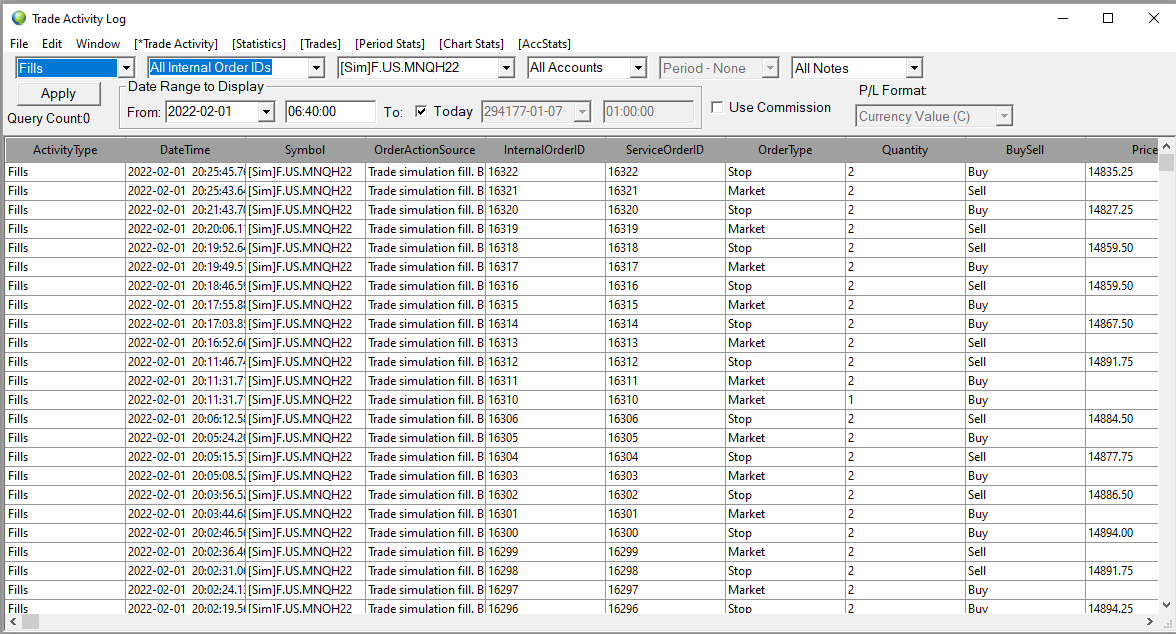
Task: Open the From date picker dropdown
Action: click(266, 112)
